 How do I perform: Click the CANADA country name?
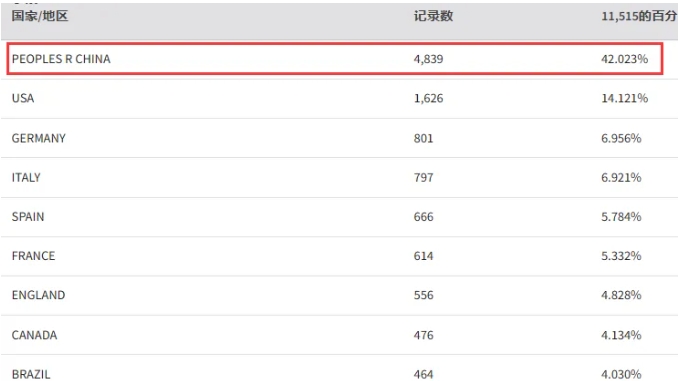click(34, 335)
